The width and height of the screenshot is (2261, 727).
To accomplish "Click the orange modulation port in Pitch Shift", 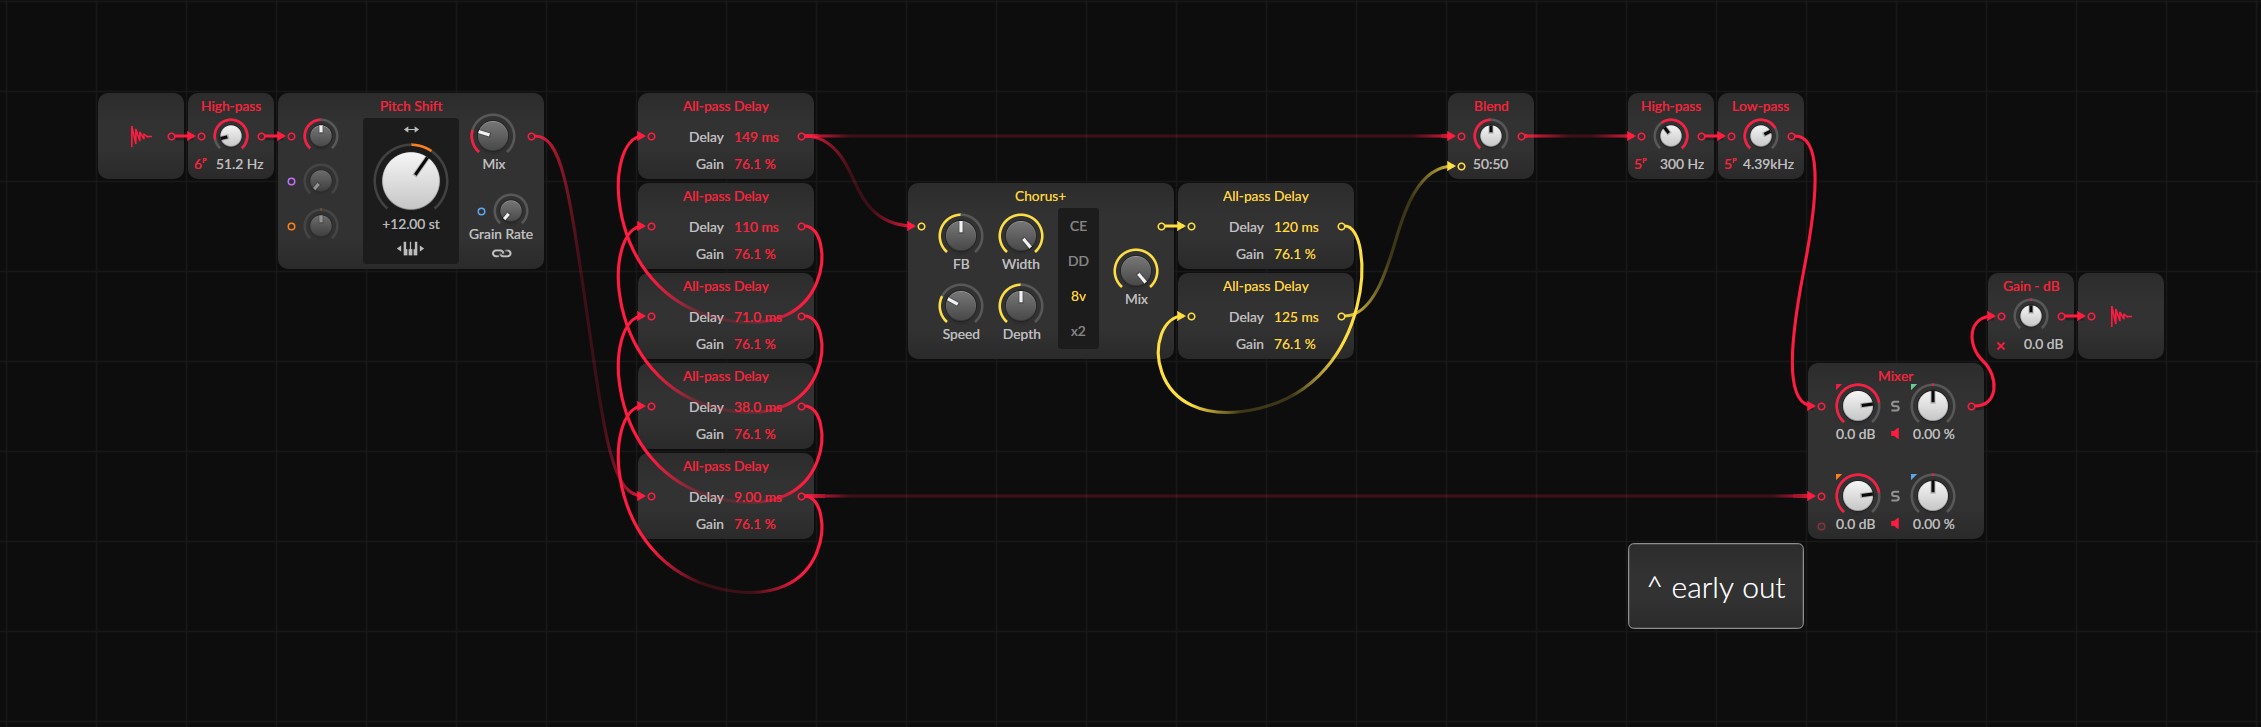I will tap(291, 226).
